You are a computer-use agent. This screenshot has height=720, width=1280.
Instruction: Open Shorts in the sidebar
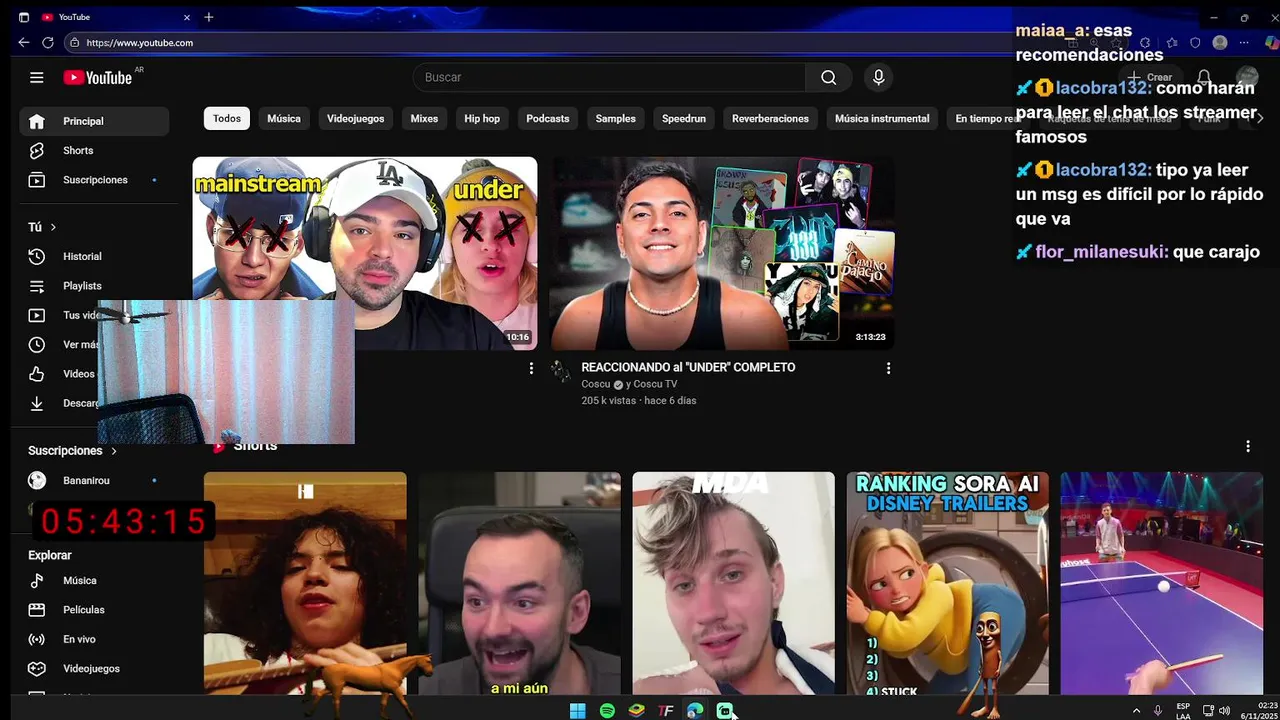pos(94,150)
